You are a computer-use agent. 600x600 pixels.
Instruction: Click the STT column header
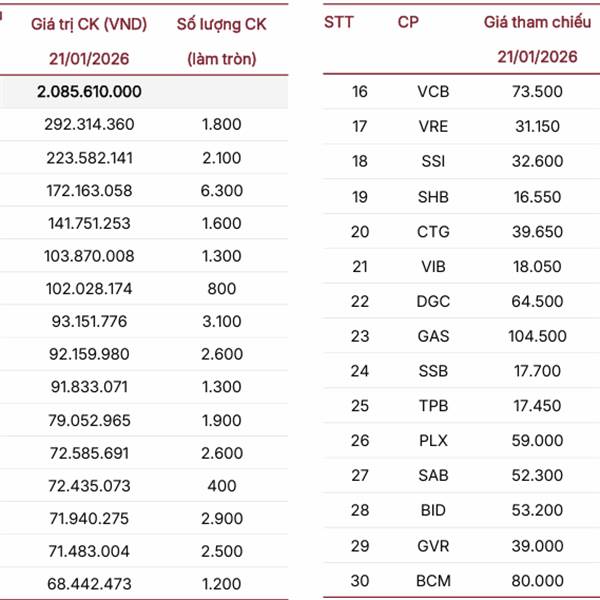click(340, 22)
